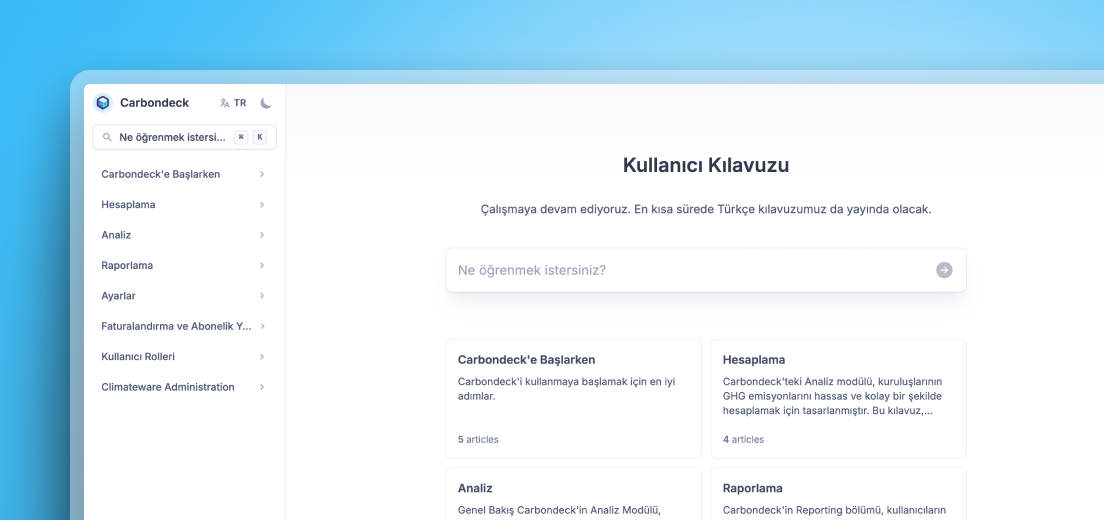Select Analiz in the sidebar
The image size is (1104, 520).
tap(116, 234)
